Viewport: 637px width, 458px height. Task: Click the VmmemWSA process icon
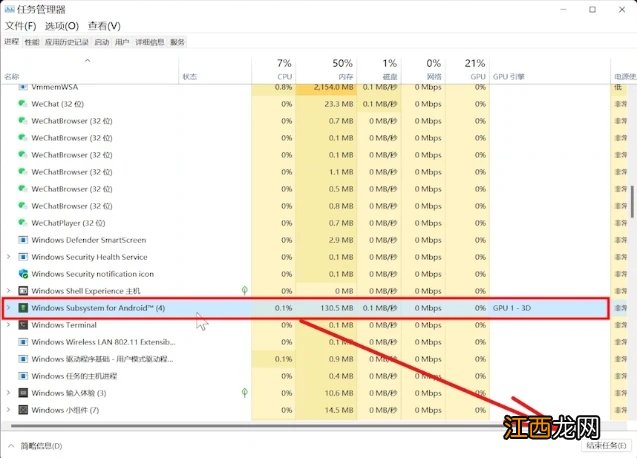pos(23,87)
